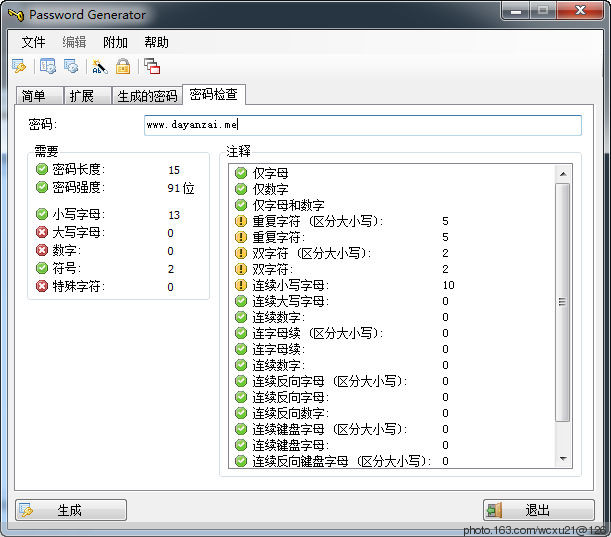Click the green check beside 符号
Viewport: 611px width, 537px height.
[42, 268]
